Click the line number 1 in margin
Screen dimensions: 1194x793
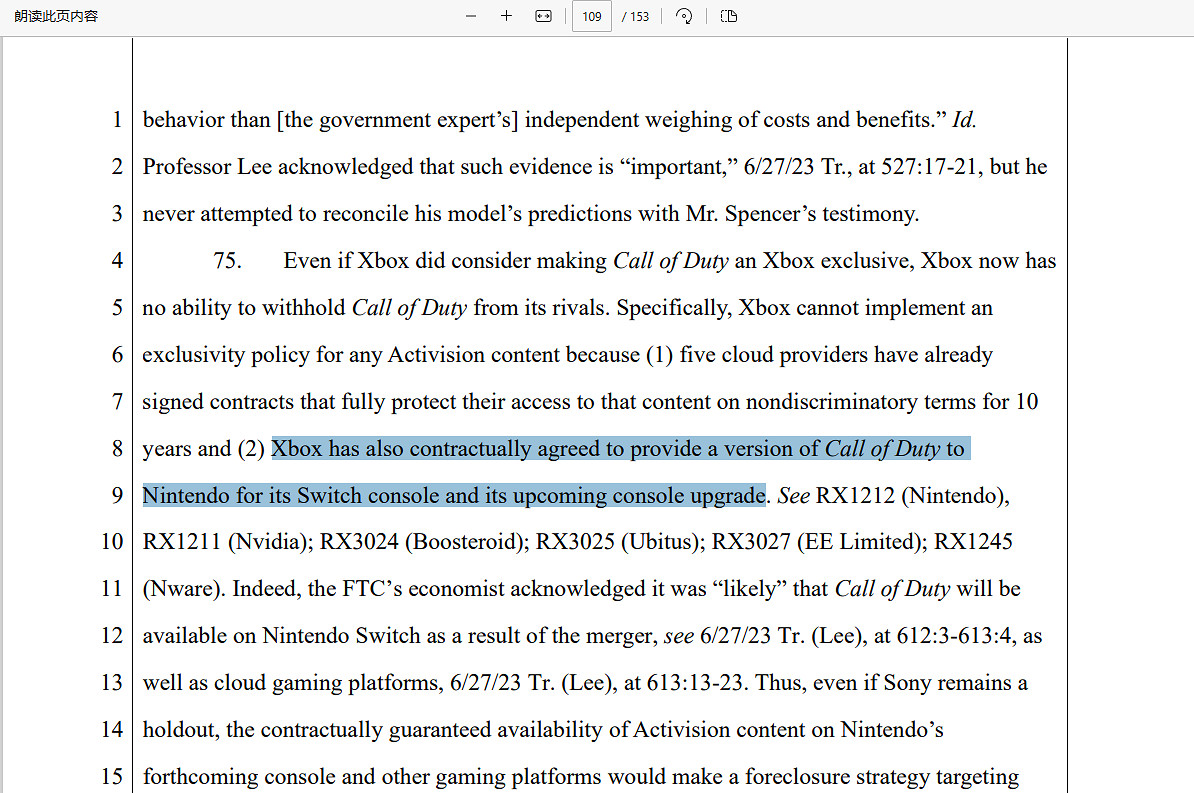click(x=117, y=120)
